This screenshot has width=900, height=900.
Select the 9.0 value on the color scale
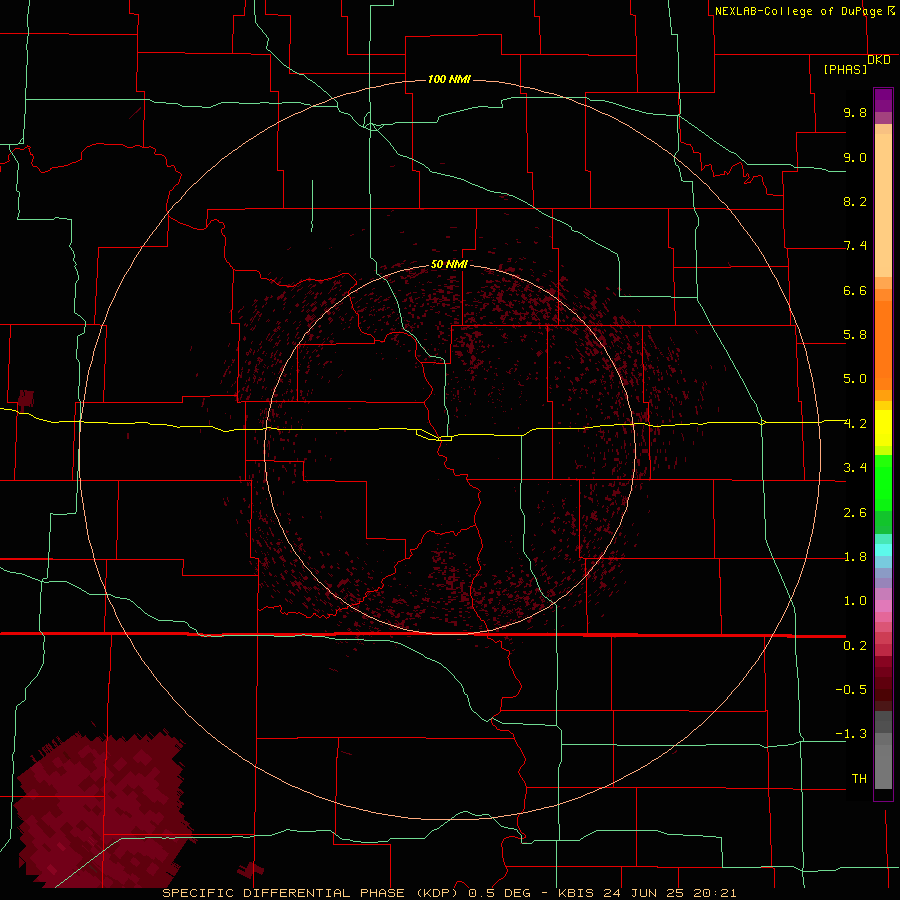[x=855, y=157]
